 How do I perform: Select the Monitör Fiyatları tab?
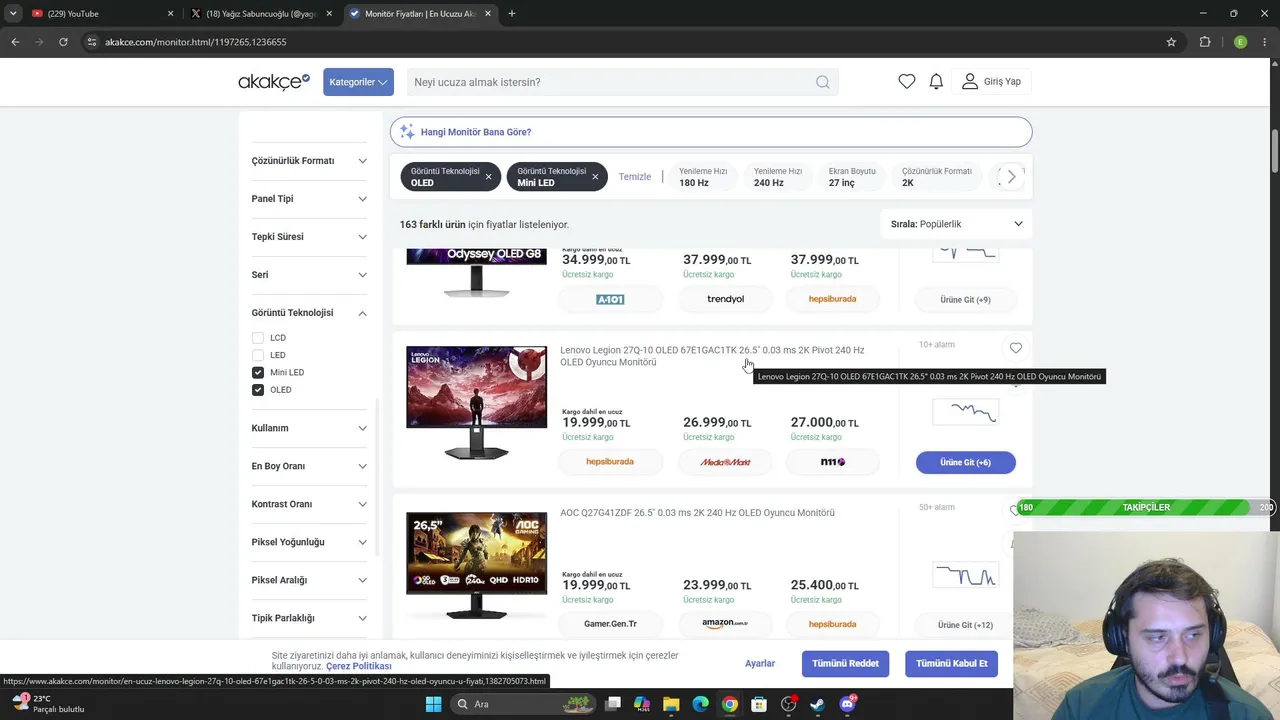(420, 14)
